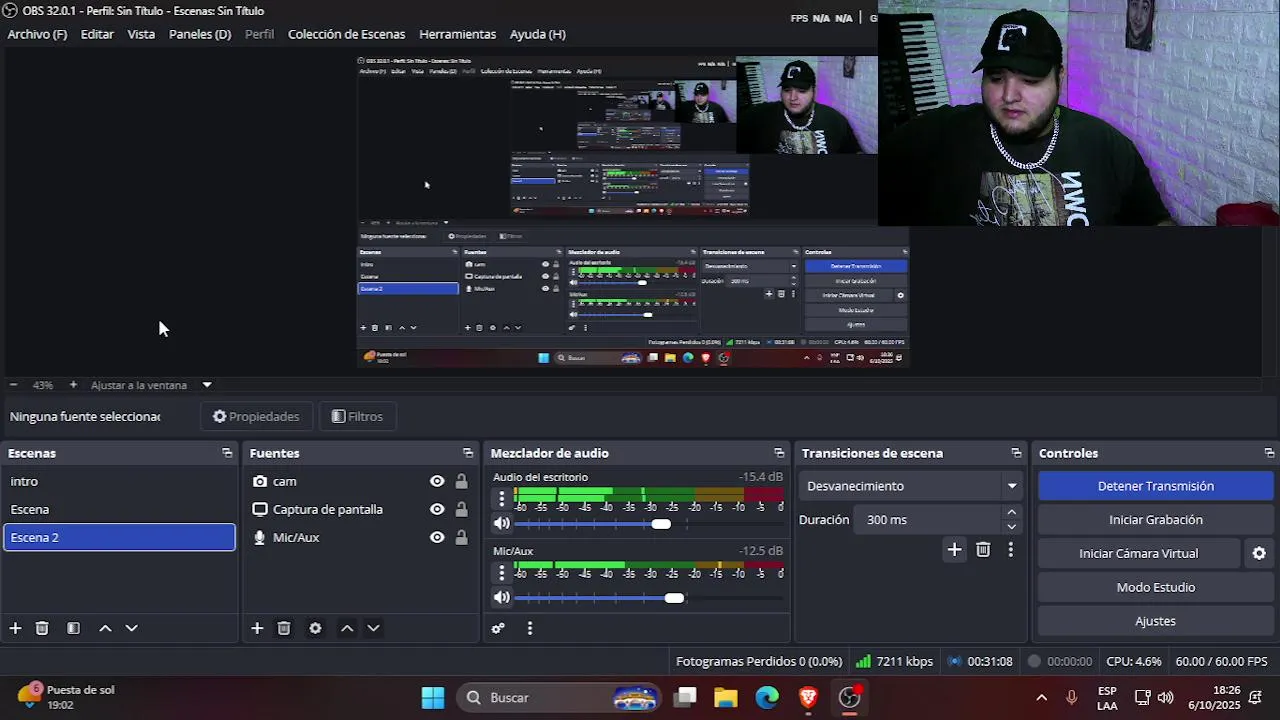Open Ayuda (H) menu
This screenshot has width=1280, height=720.
click(538, 34)
